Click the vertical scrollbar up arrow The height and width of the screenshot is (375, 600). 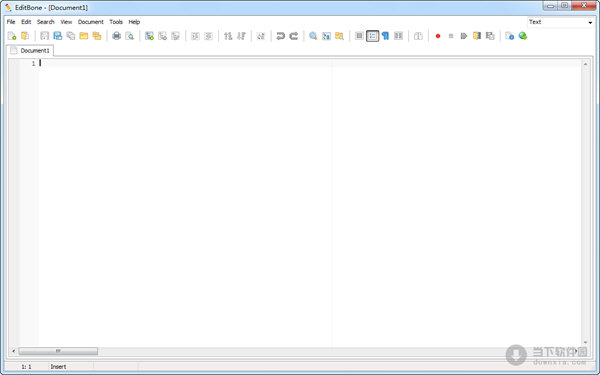[585, 64]
